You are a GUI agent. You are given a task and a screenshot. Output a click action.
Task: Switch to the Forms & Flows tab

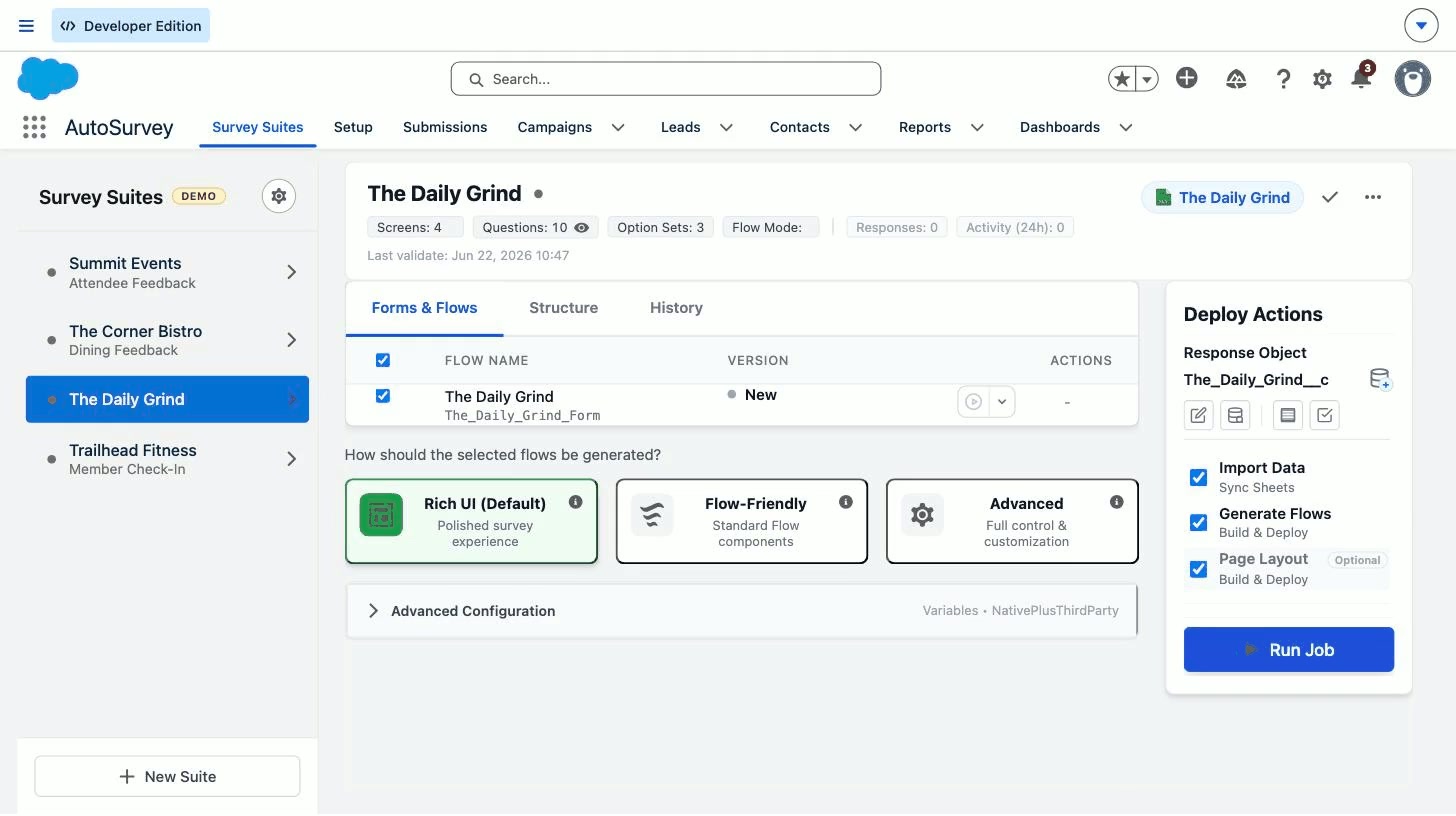[424, 308]
